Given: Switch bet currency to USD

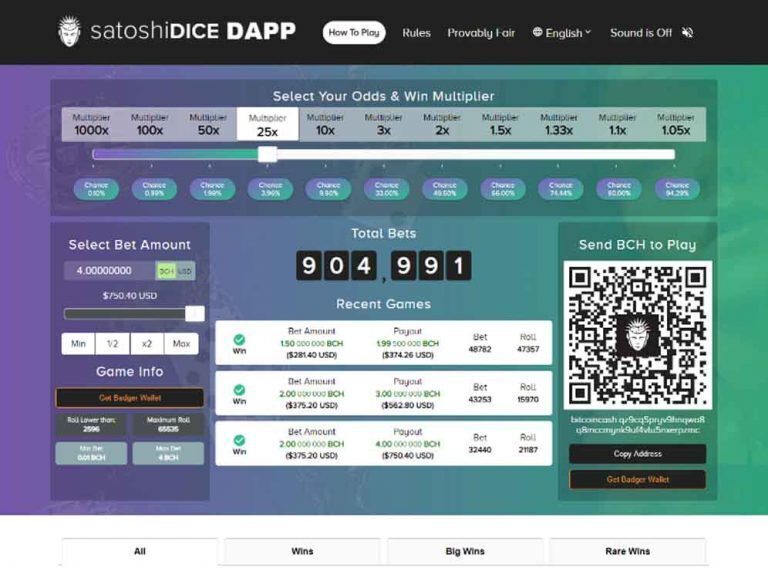Looking at the screenshot, I should 185,271.
